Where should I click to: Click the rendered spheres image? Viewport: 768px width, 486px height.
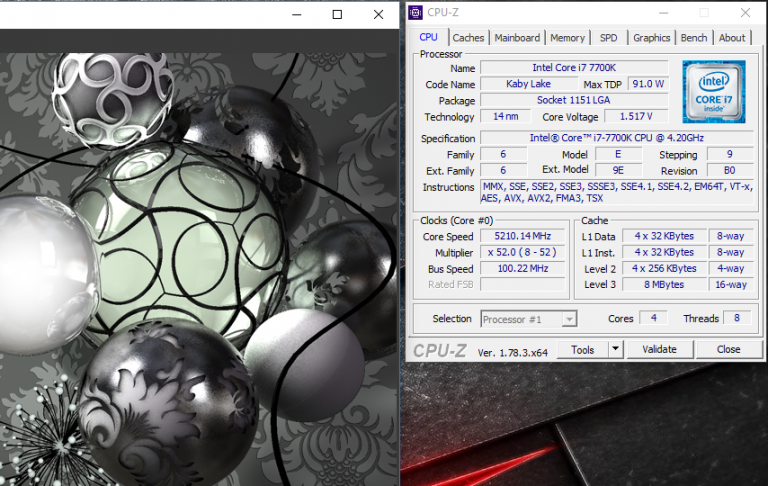(198, 269)
